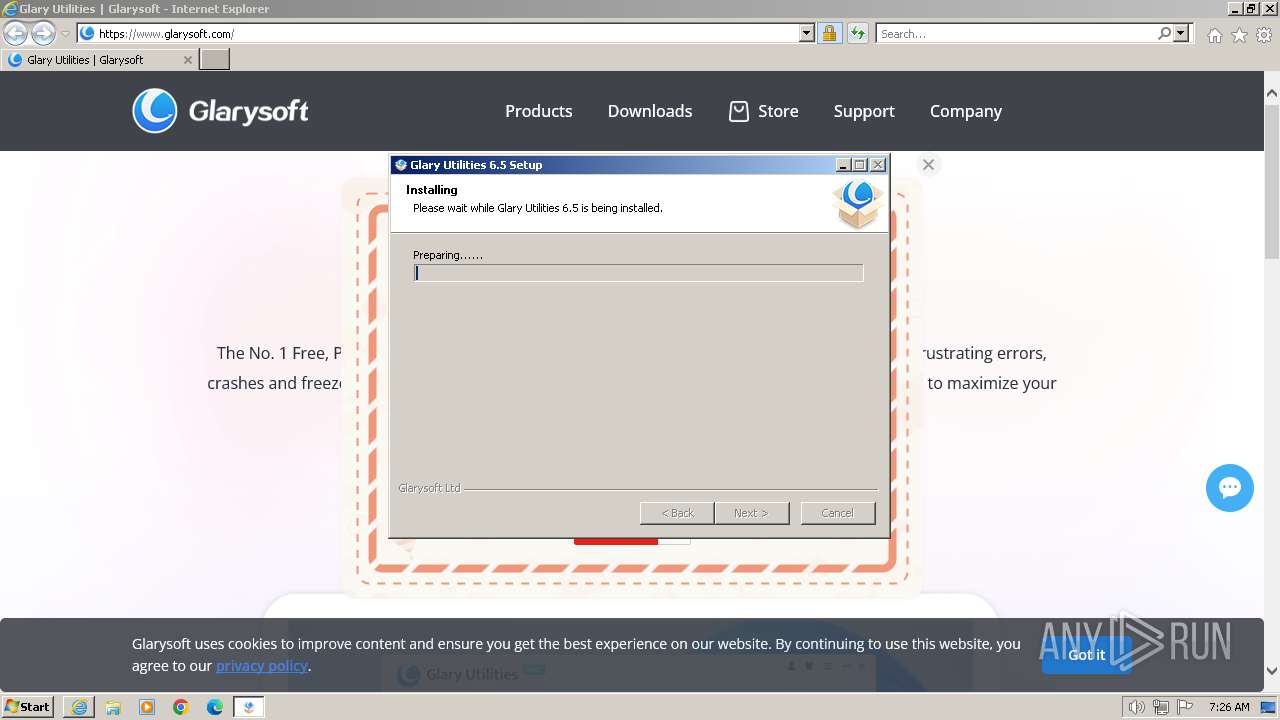Accept cookies with Got it button
The height and width of the screenshot is (720, 1280).
click(1086, 655)
